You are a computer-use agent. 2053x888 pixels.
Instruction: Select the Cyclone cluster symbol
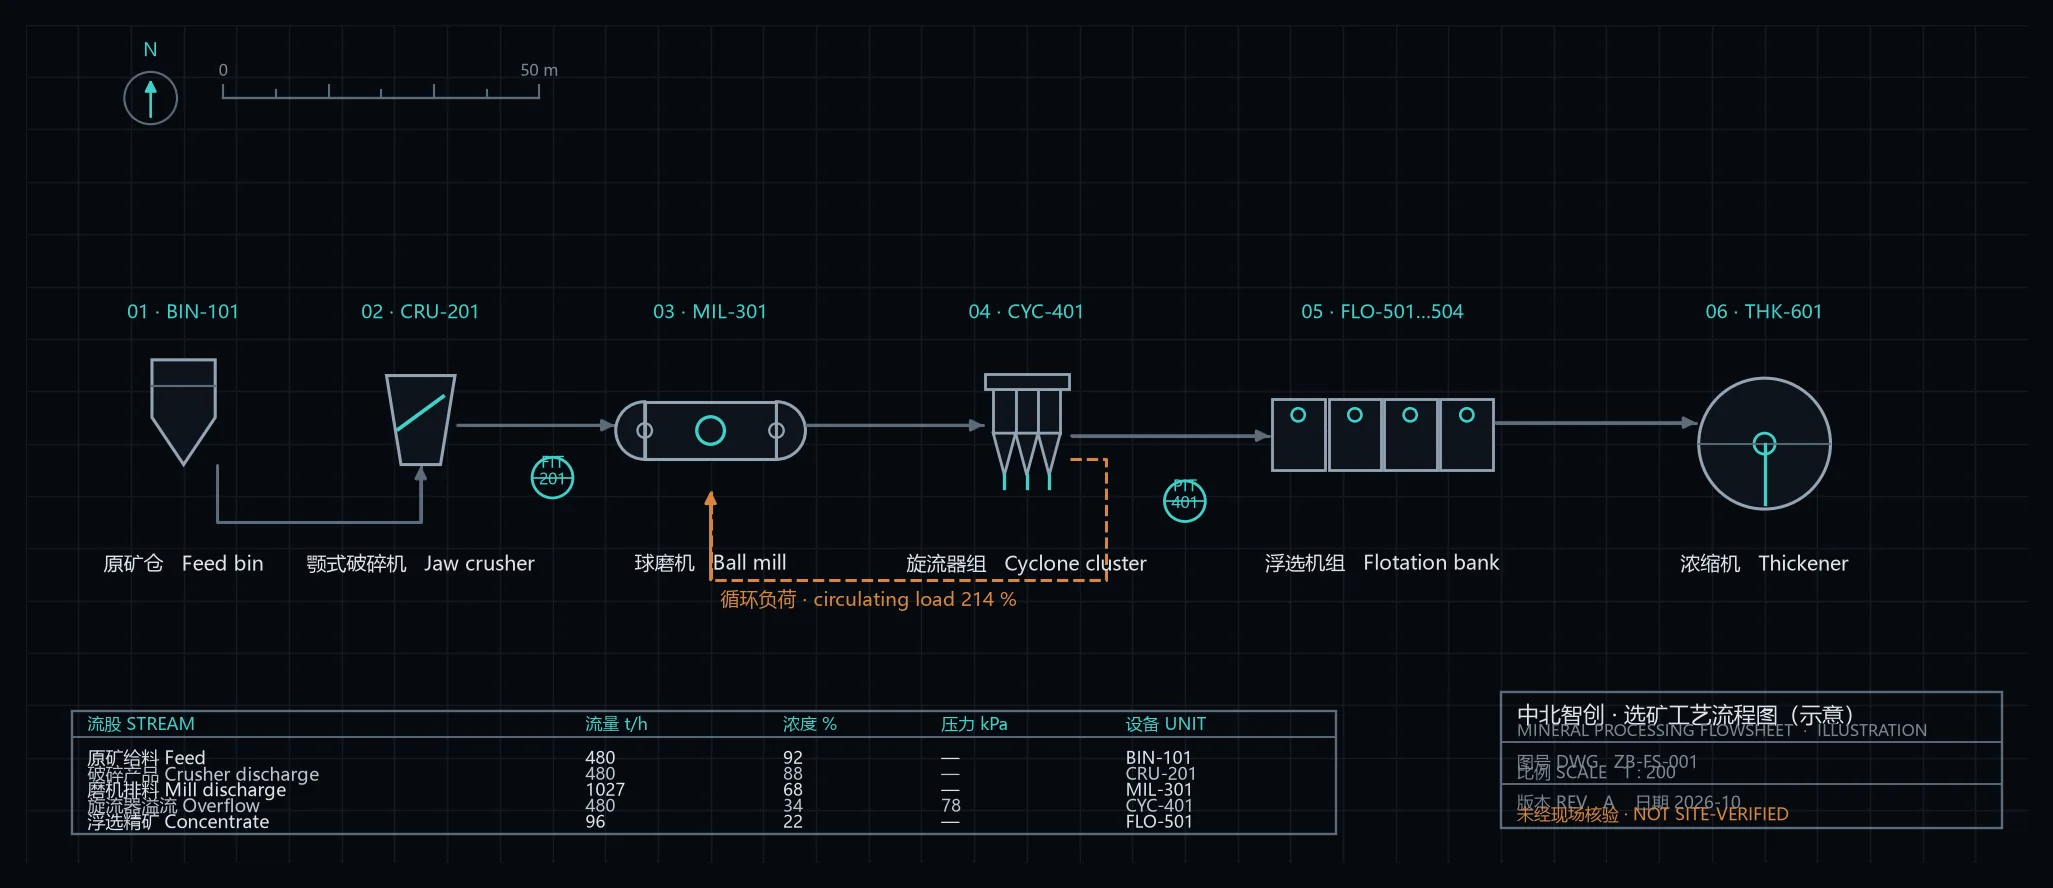click(x=1027, y=432)
